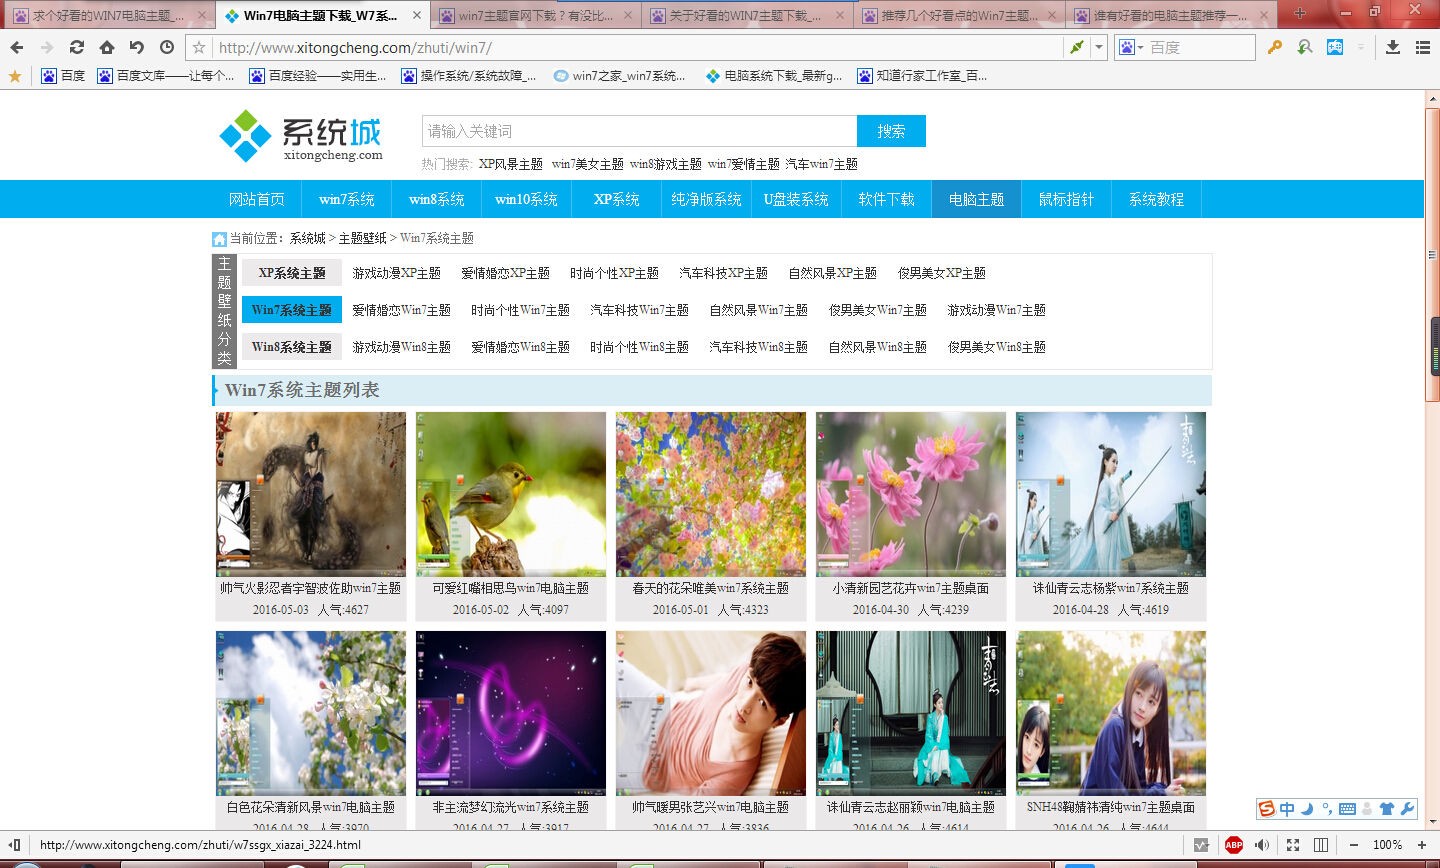
Task: Open the 百度文库 bookmark
Action: point(166,75)
